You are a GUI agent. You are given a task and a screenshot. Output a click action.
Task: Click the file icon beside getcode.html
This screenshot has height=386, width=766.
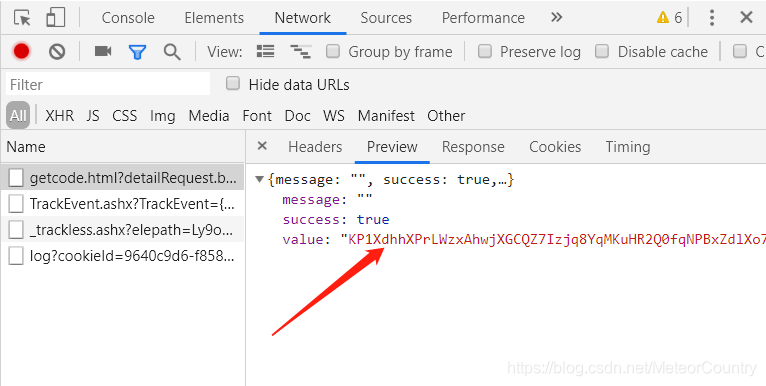pyautogui.click(x=16, y=178)
